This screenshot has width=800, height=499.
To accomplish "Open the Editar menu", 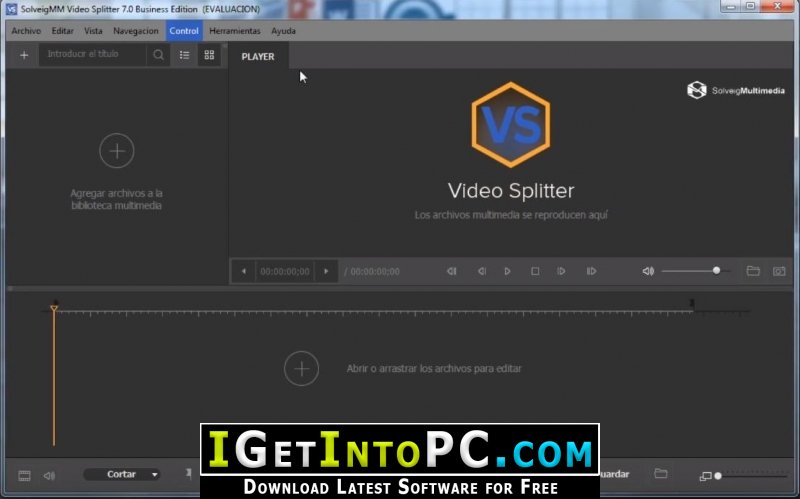I will [x=62, y=31].
